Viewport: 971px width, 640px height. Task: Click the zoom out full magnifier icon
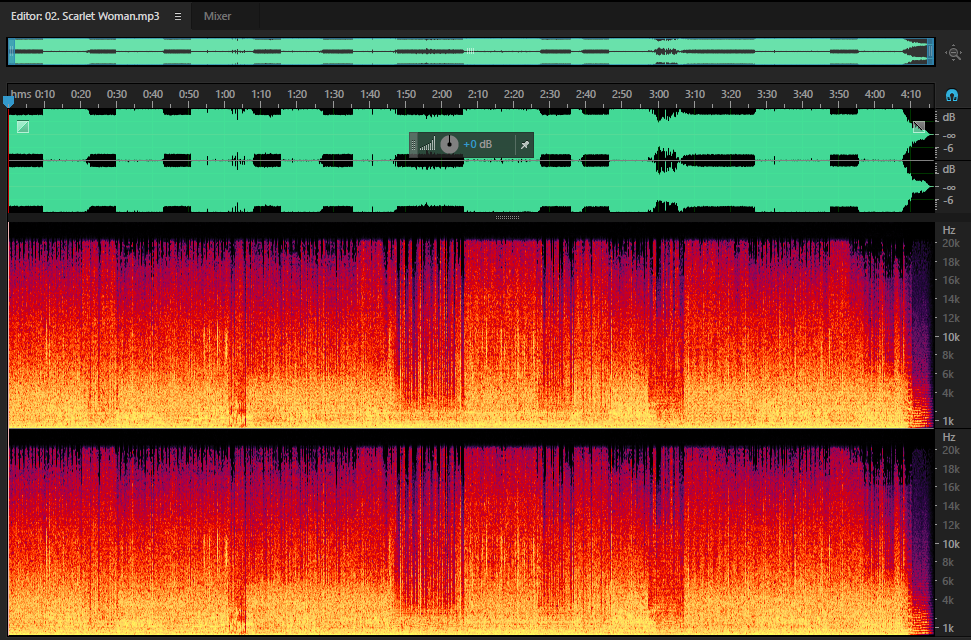pos(954,53)
